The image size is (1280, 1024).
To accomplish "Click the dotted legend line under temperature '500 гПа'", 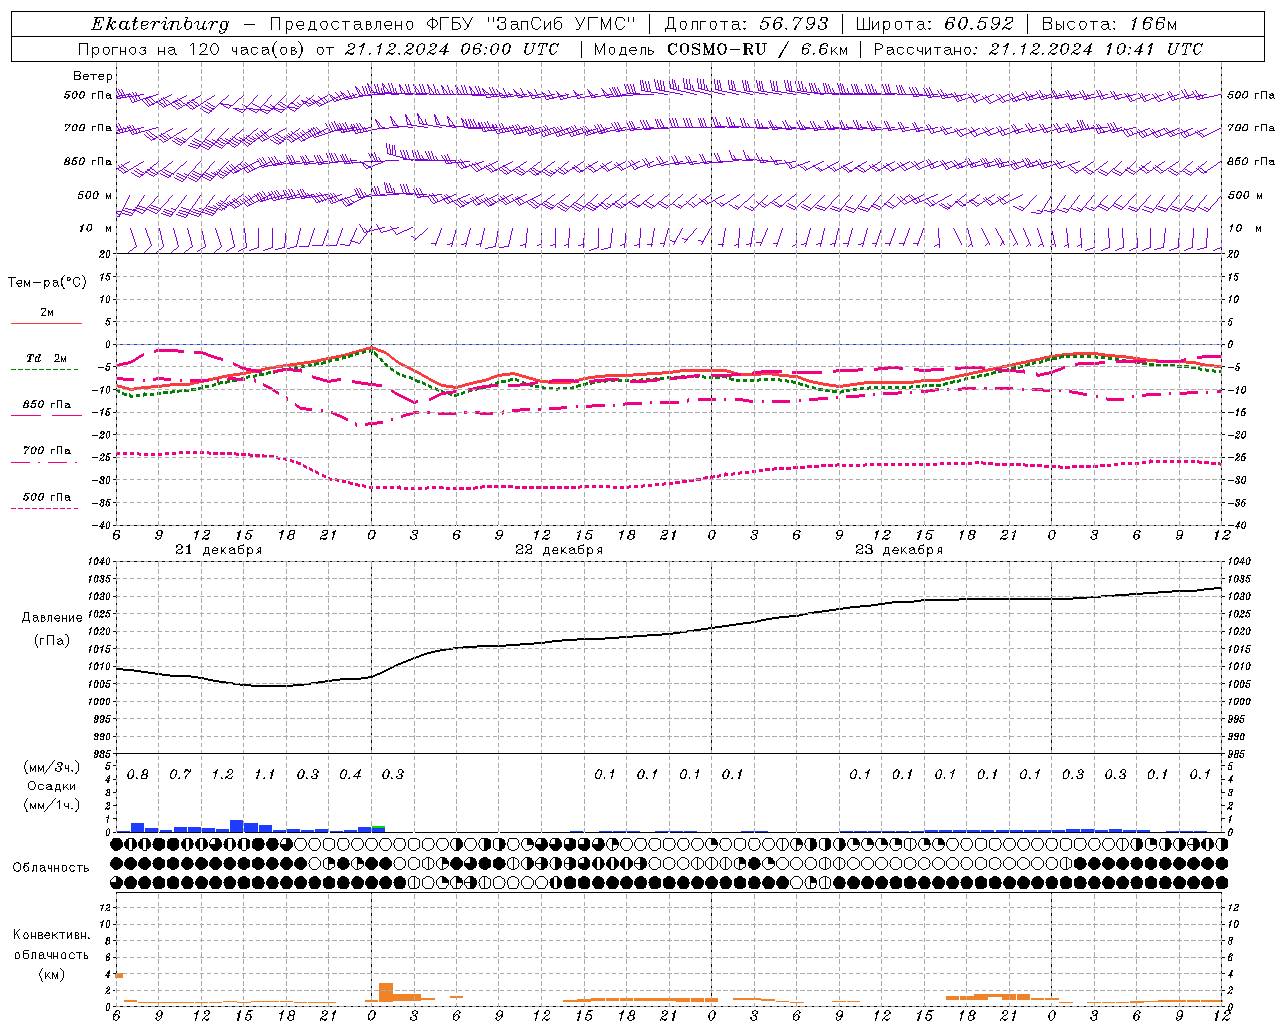I will 44,508.
